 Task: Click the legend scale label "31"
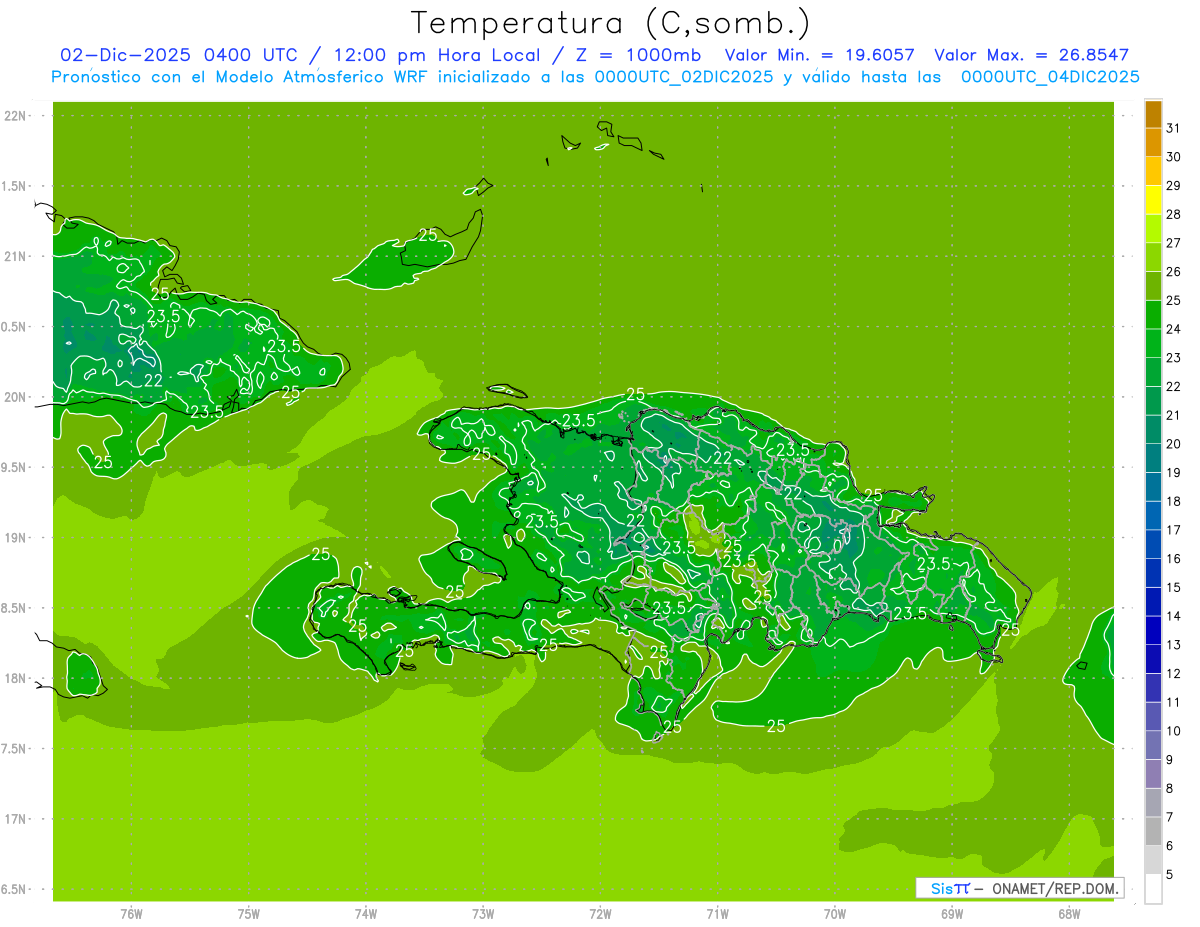coord(1174,128)
